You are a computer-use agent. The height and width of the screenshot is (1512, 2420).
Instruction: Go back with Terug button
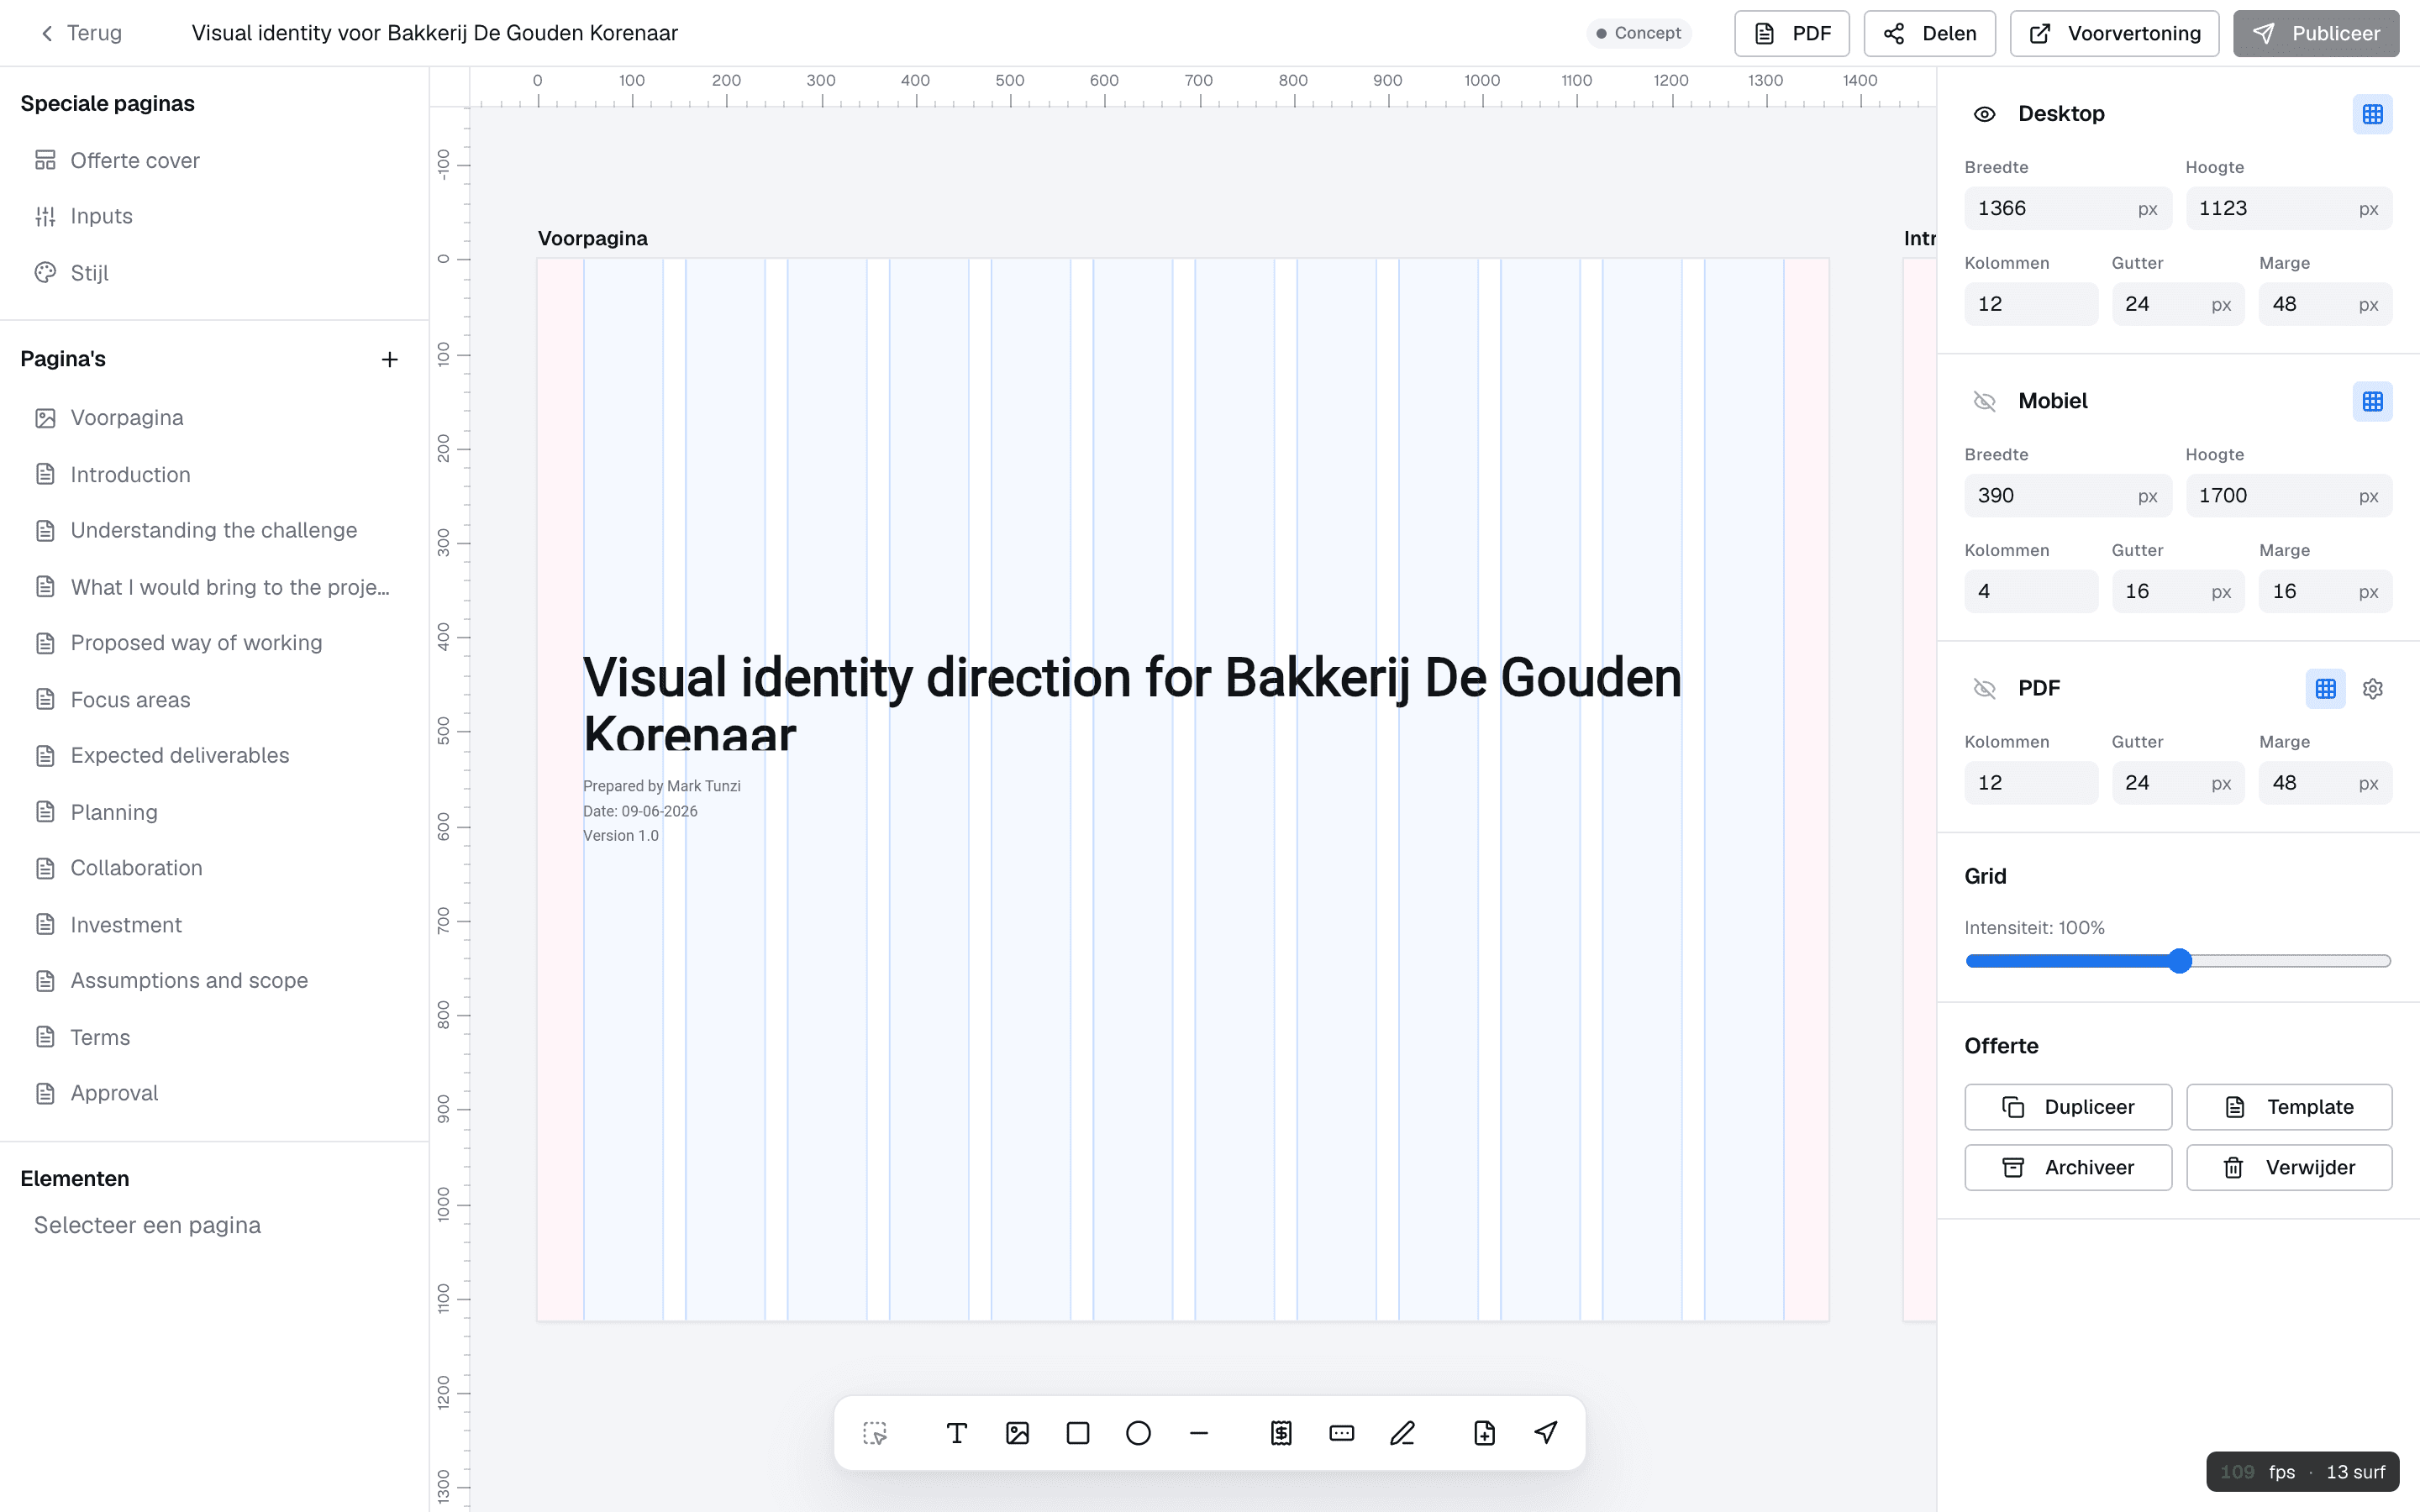tap(81, 33)
